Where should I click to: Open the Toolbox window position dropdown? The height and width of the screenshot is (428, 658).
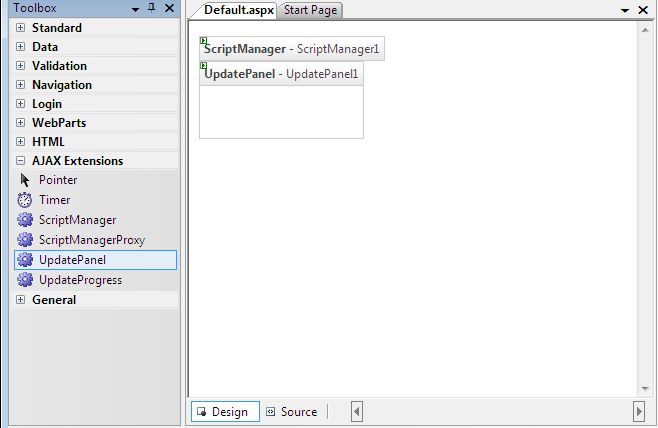135,9
